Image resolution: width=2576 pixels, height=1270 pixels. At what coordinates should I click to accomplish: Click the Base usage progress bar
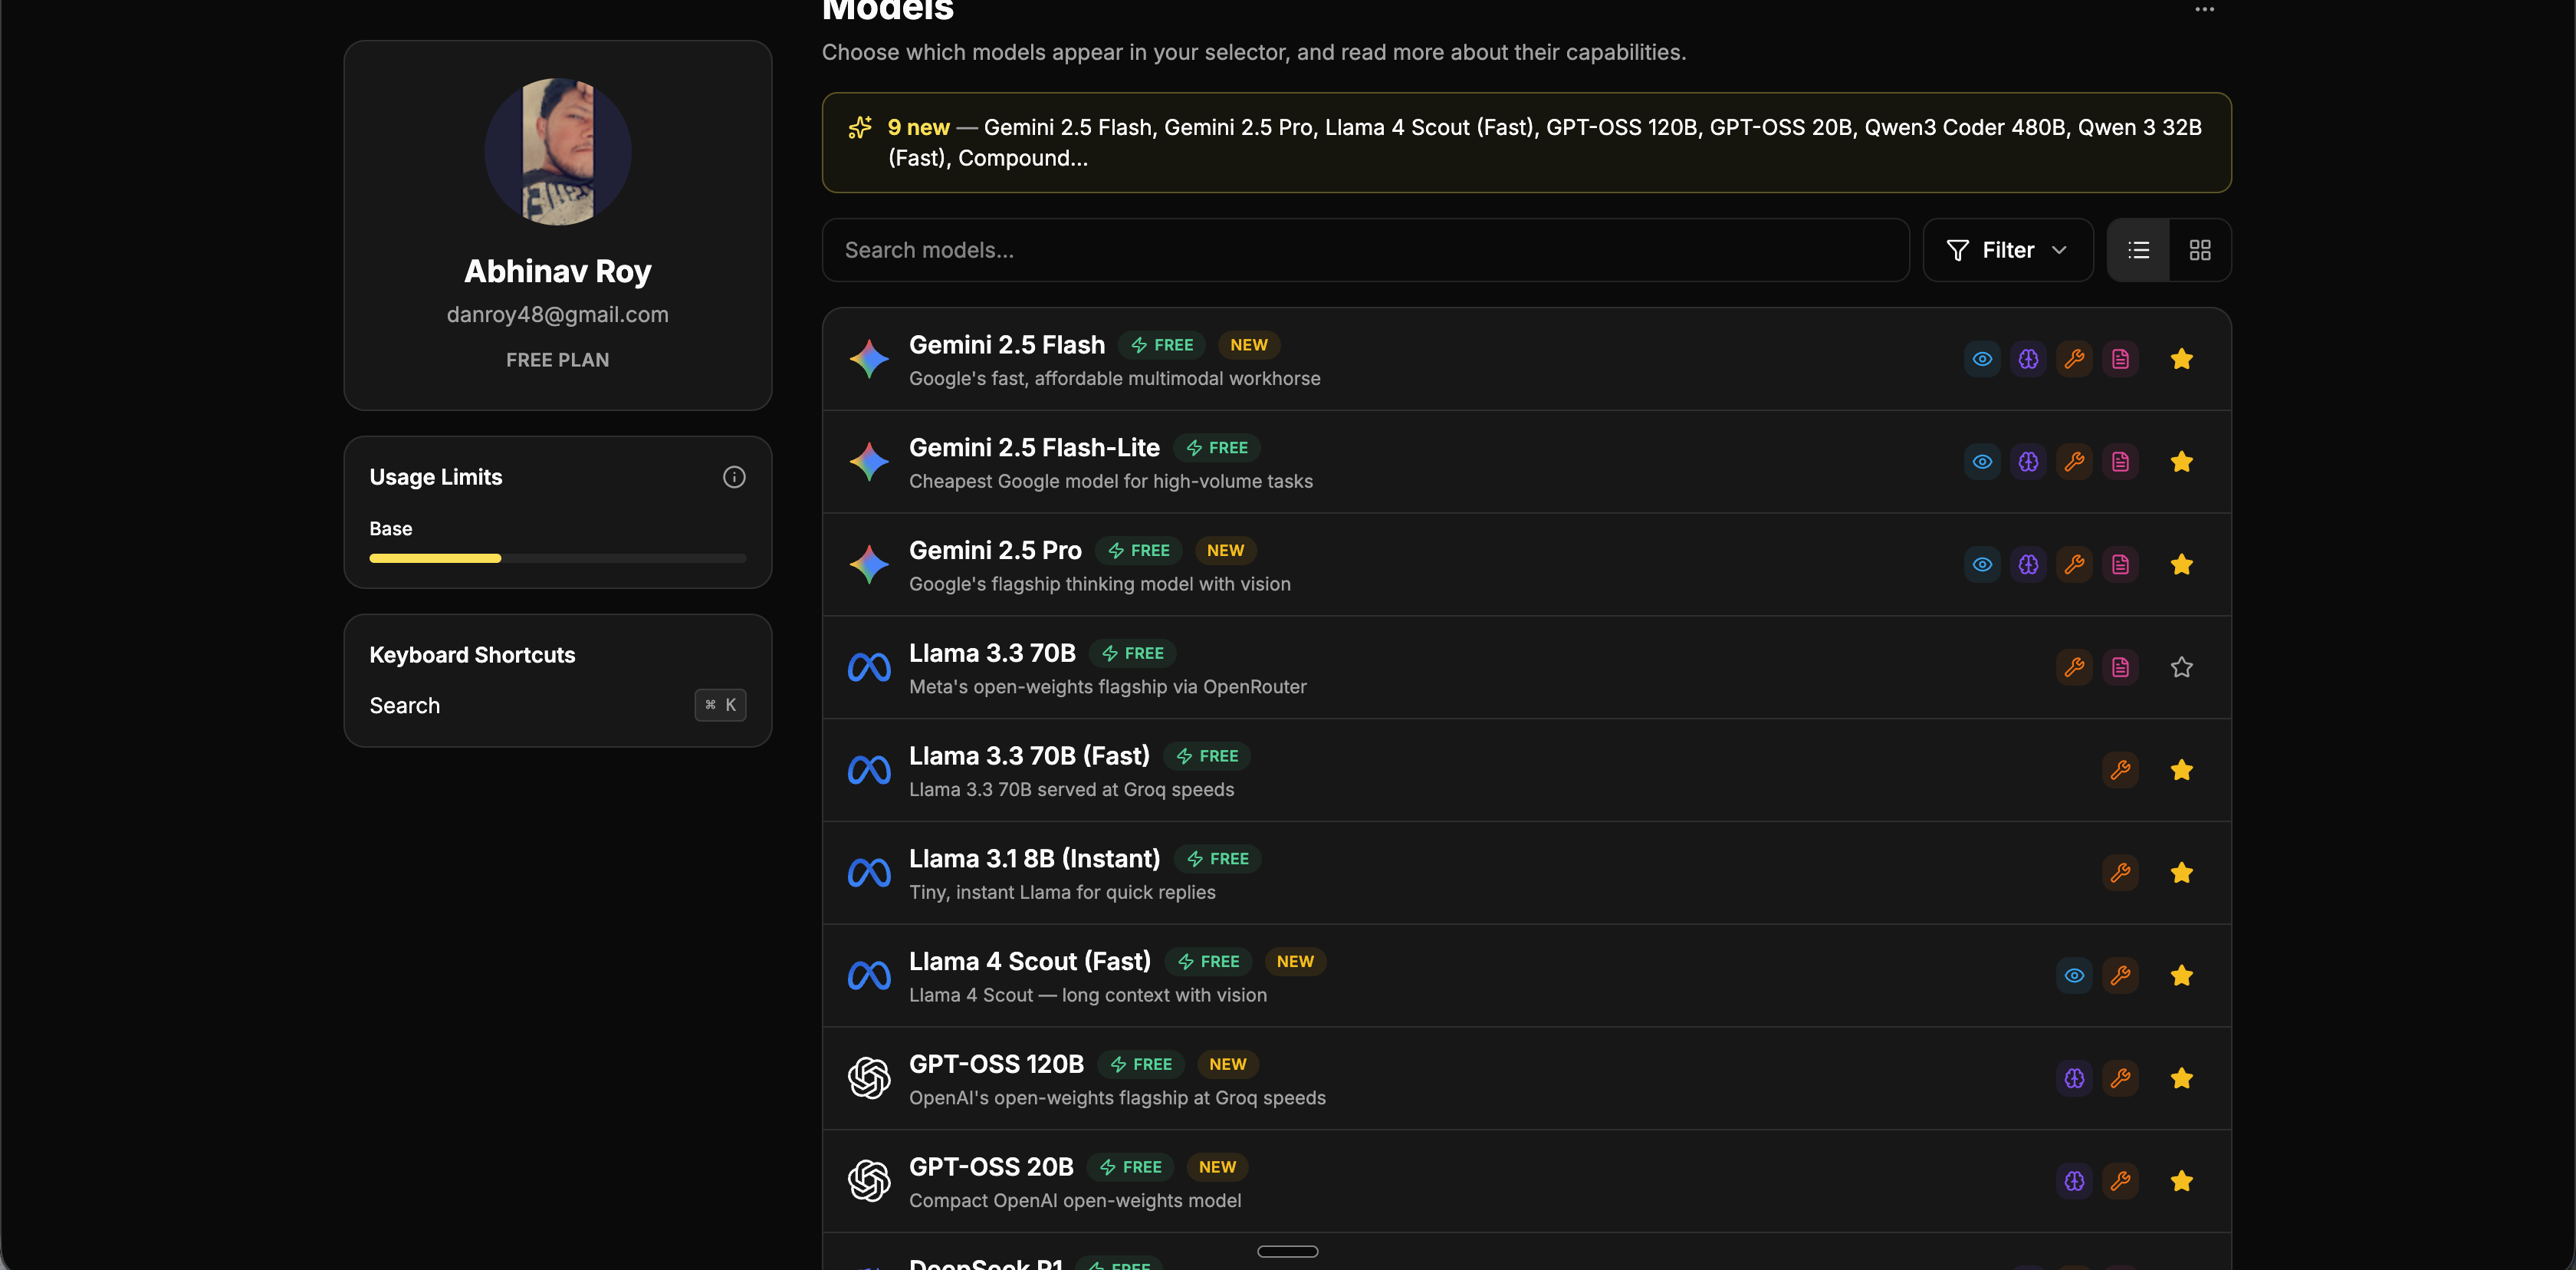[558, 558]
